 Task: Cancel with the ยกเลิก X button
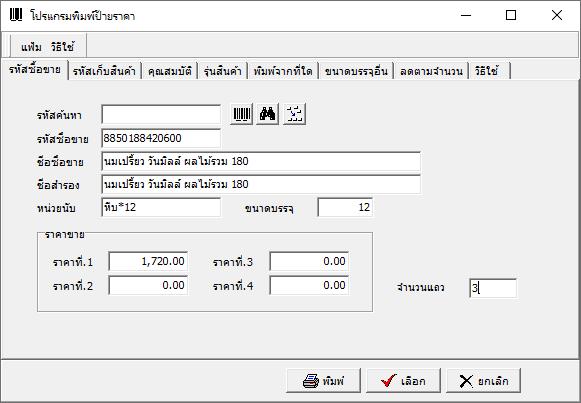click(x=484, y=380)
